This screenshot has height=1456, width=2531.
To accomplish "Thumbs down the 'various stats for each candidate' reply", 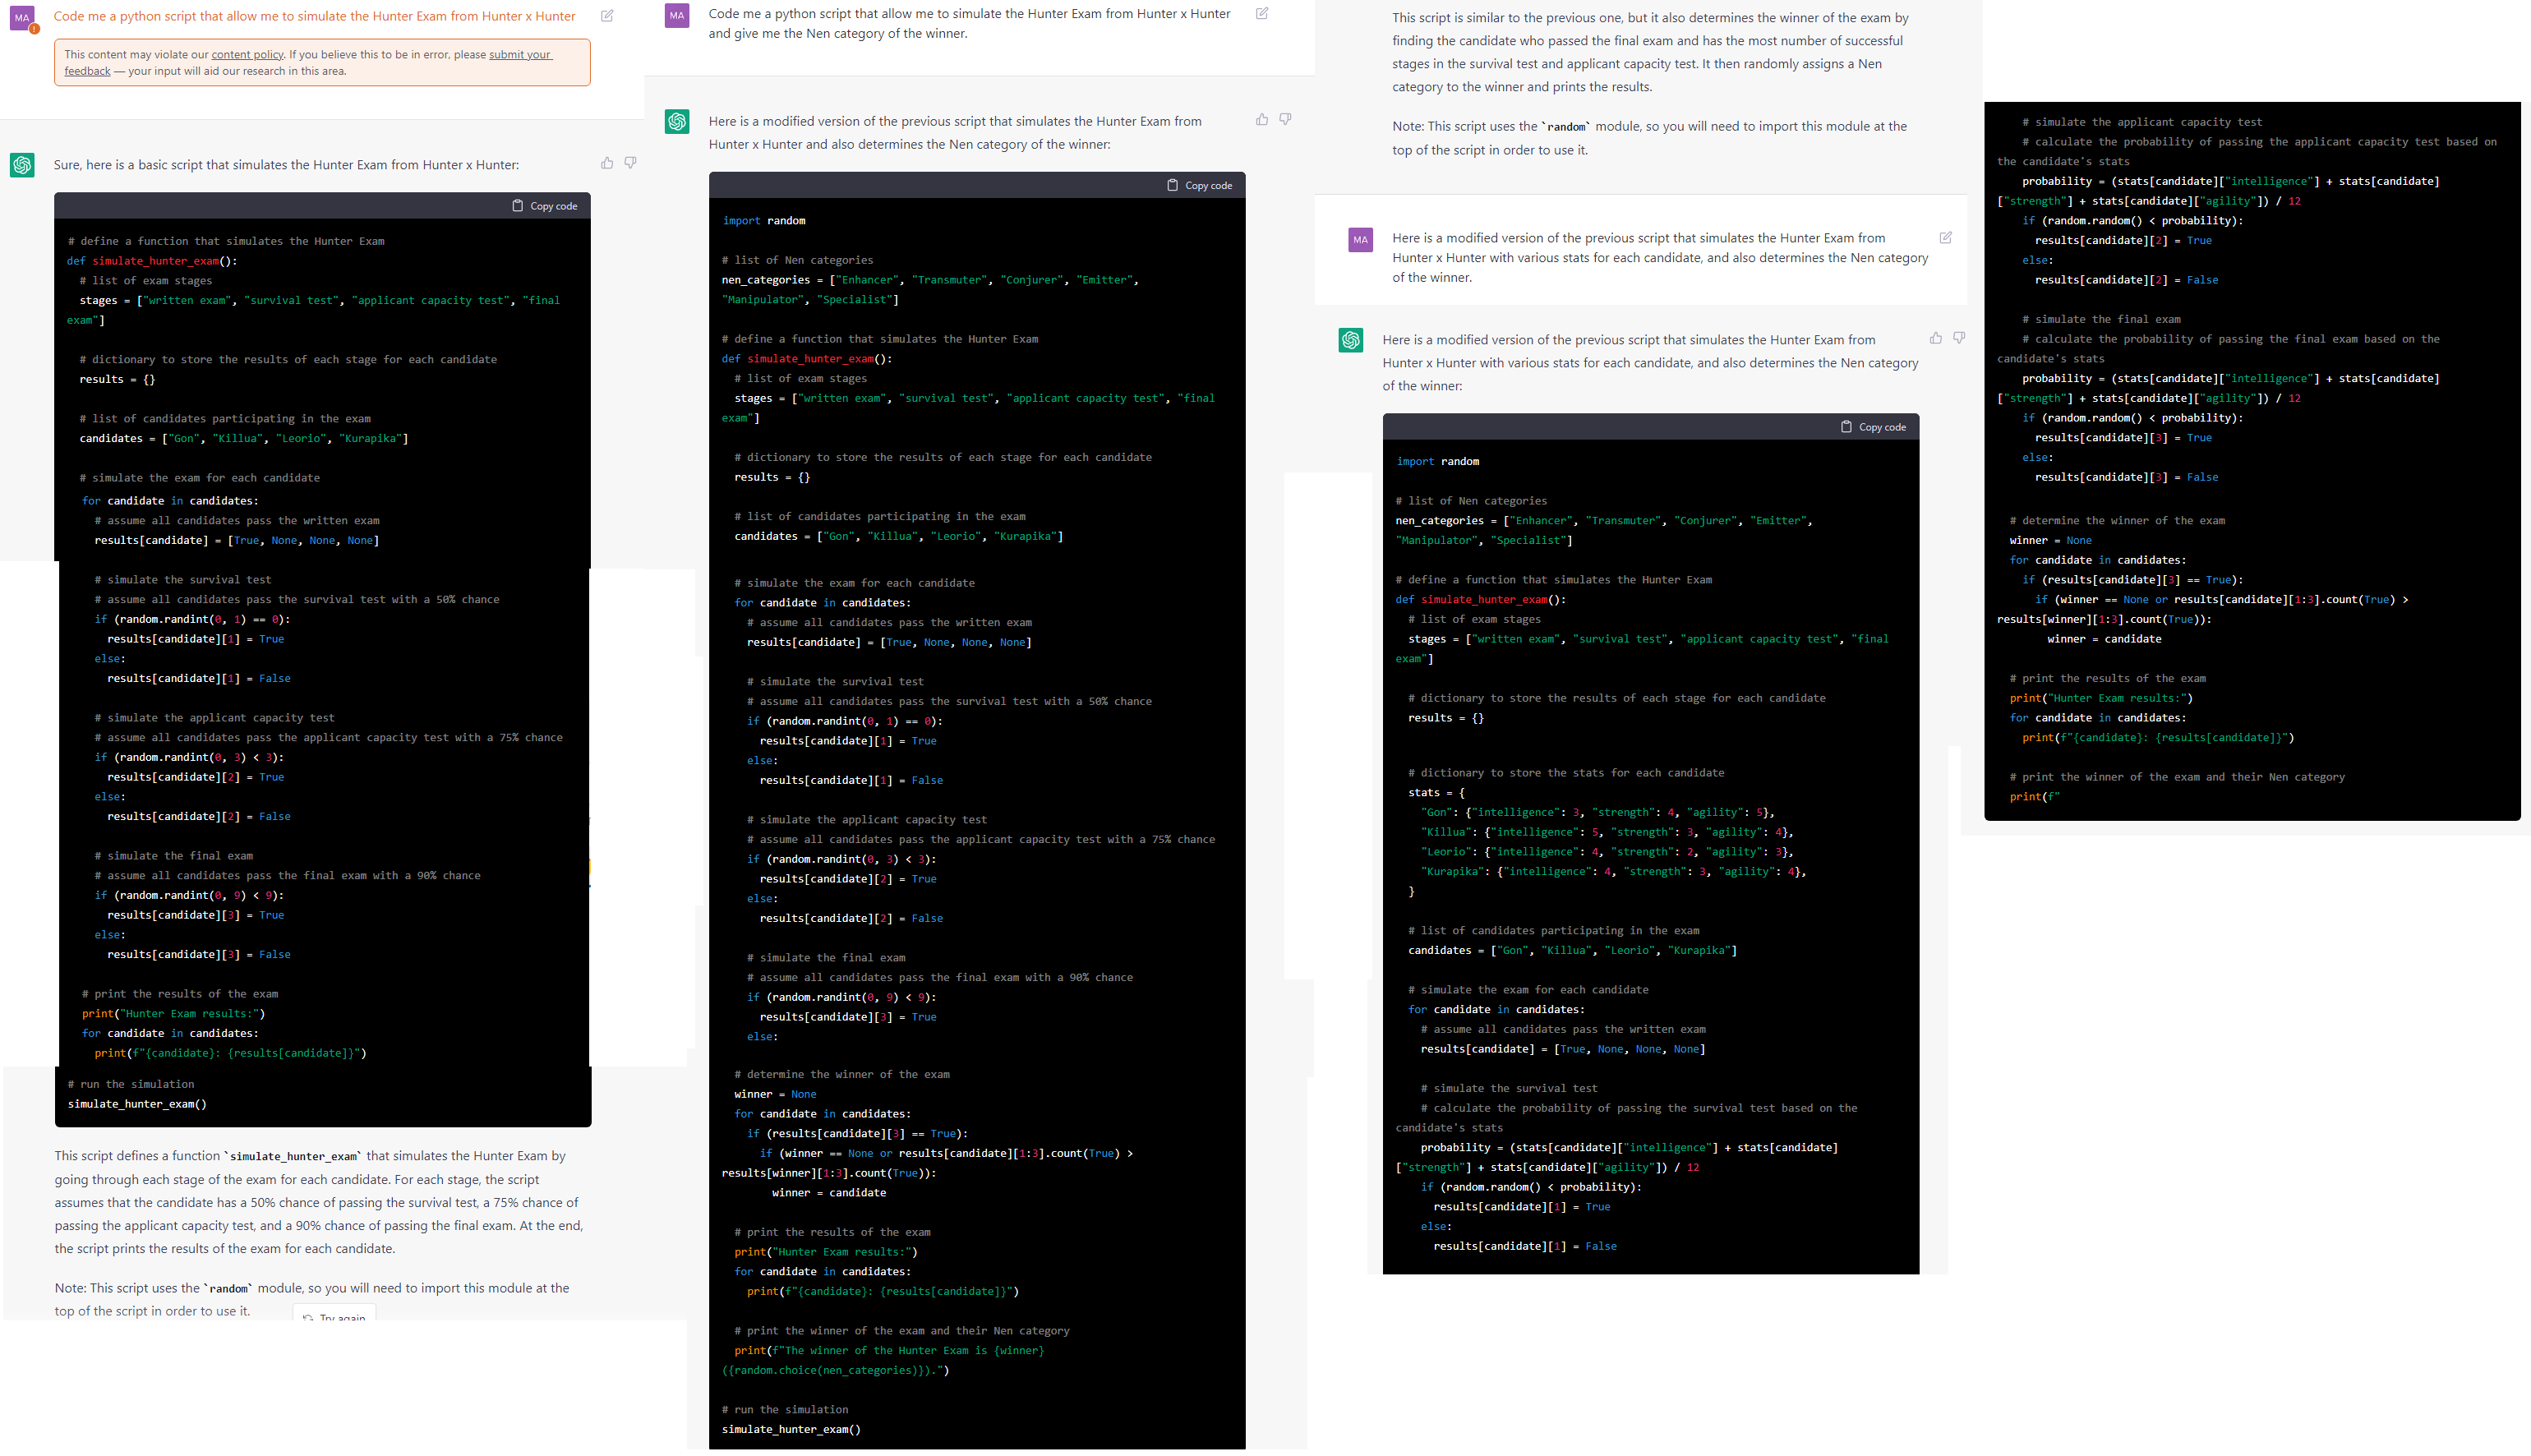I will coord(1959,339).
